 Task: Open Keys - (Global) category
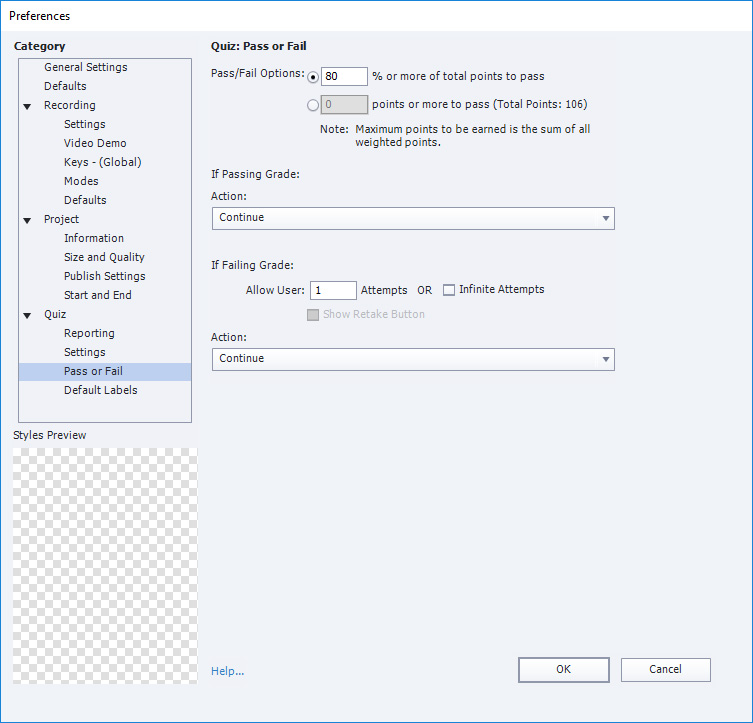click(103, 162)
